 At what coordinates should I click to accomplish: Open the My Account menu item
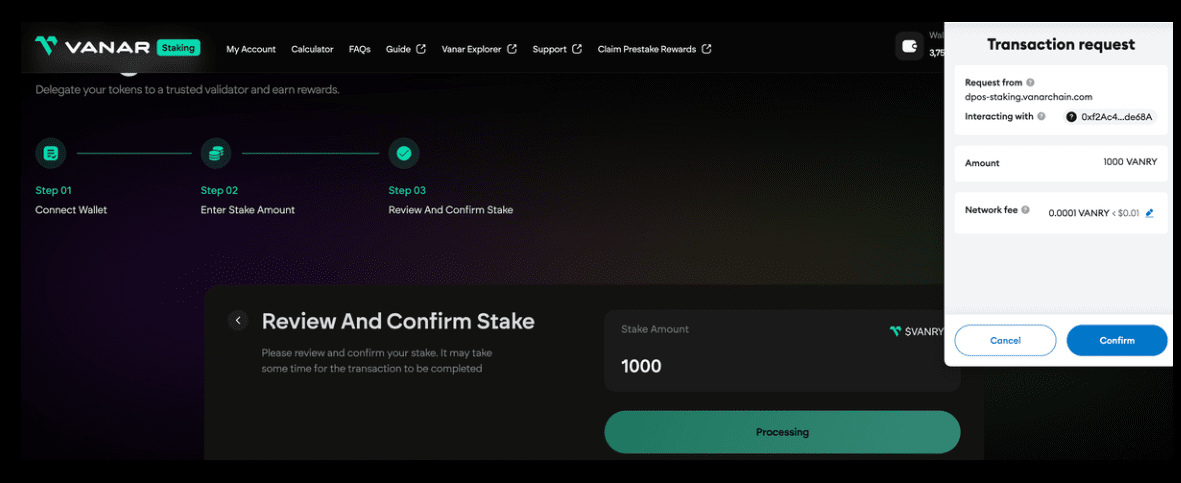pyautogui.click(x=251, y=49)
